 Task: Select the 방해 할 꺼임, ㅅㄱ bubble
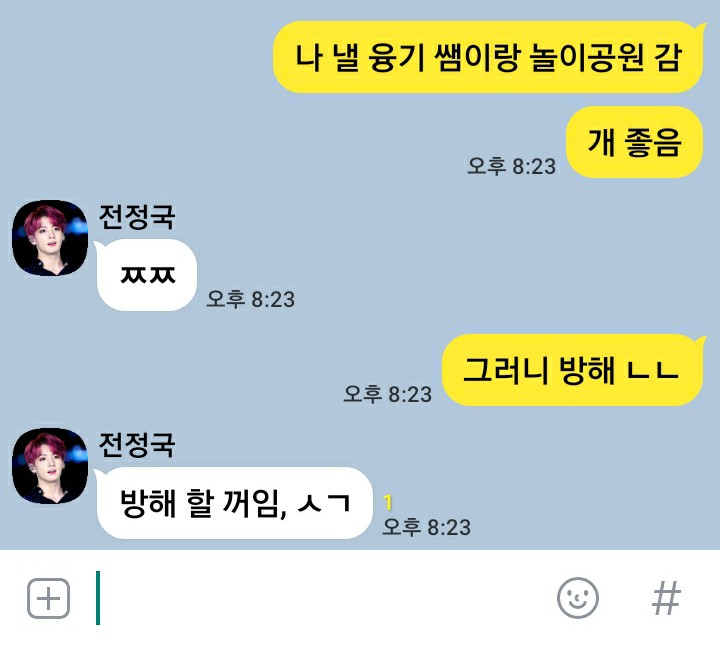click(234, 503)
